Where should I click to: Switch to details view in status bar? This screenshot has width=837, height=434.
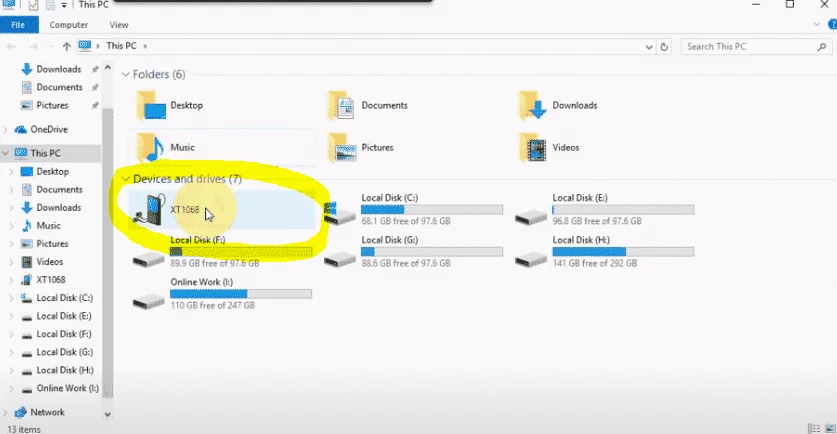814,429
